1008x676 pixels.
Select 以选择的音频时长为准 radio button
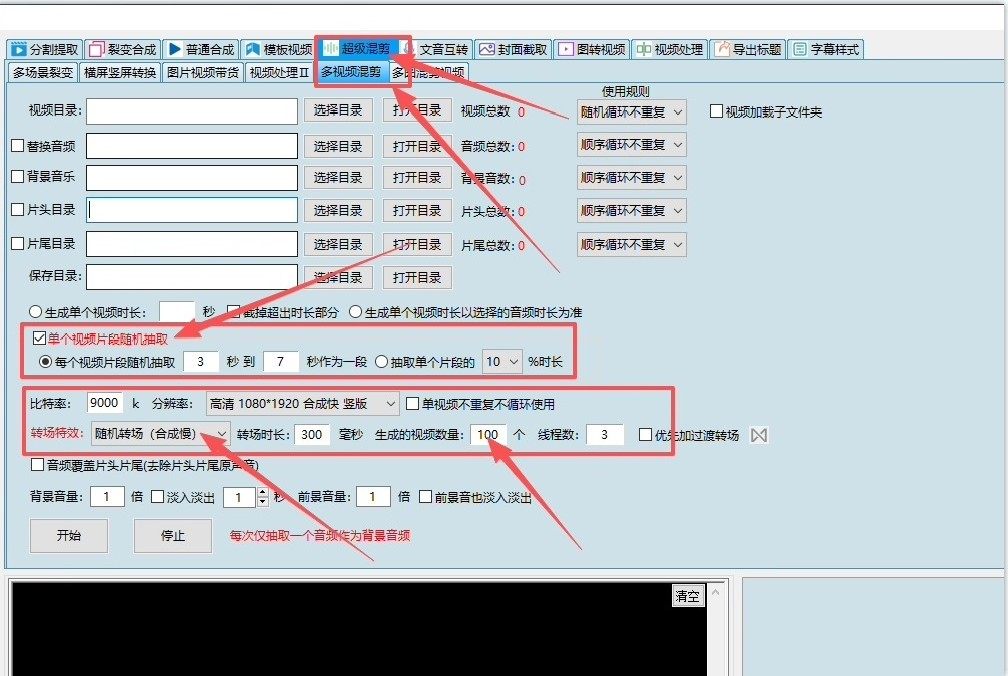point(356,312)
